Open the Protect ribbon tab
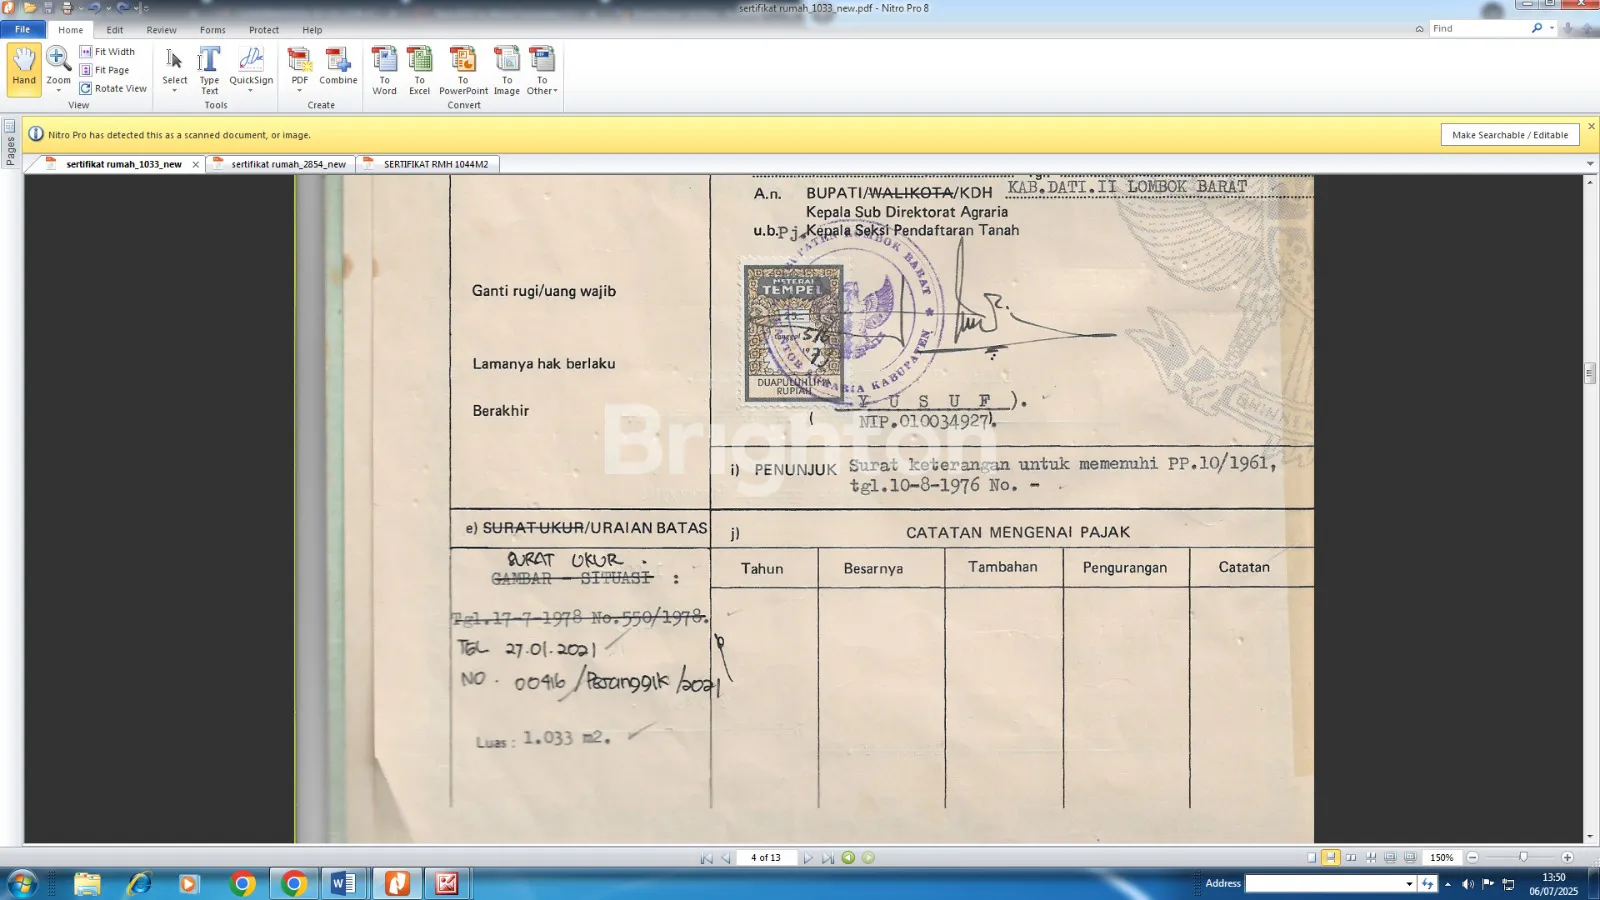 coord(264,30)
